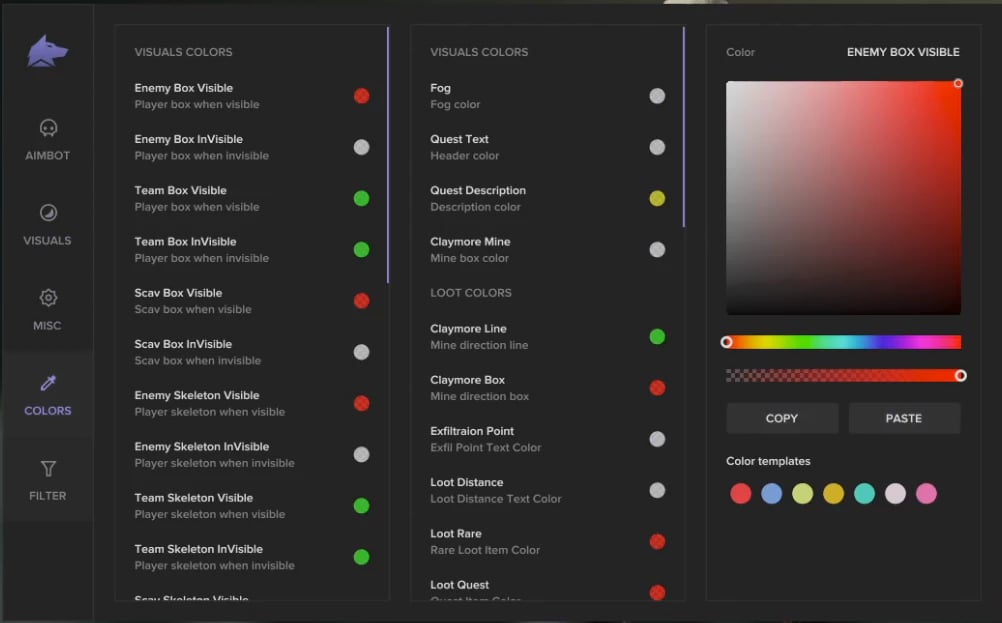Open the Misc gear icon section

click(x=48, y=298)
